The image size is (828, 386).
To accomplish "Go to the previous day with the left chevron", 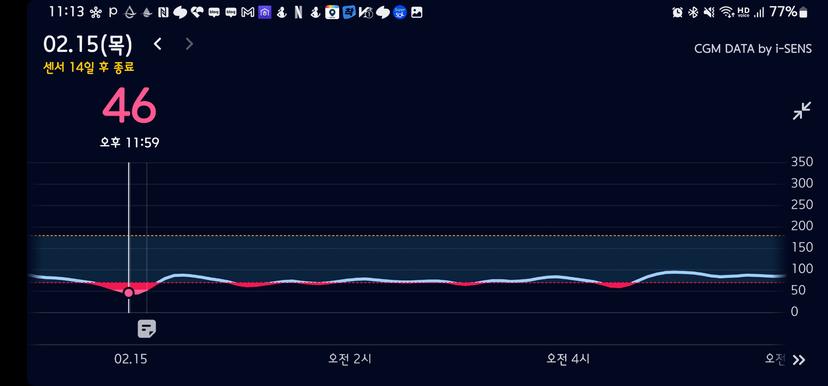I will 157,44.
